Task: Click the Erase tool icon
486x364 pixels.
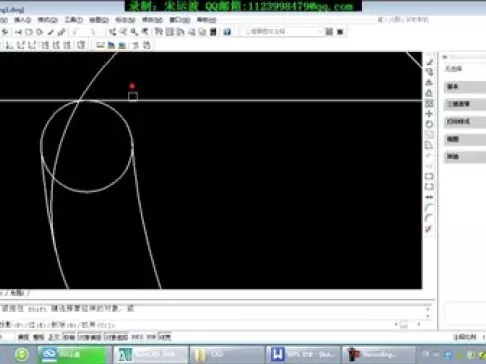Action: pyautogui.click(x=429, y=62)
